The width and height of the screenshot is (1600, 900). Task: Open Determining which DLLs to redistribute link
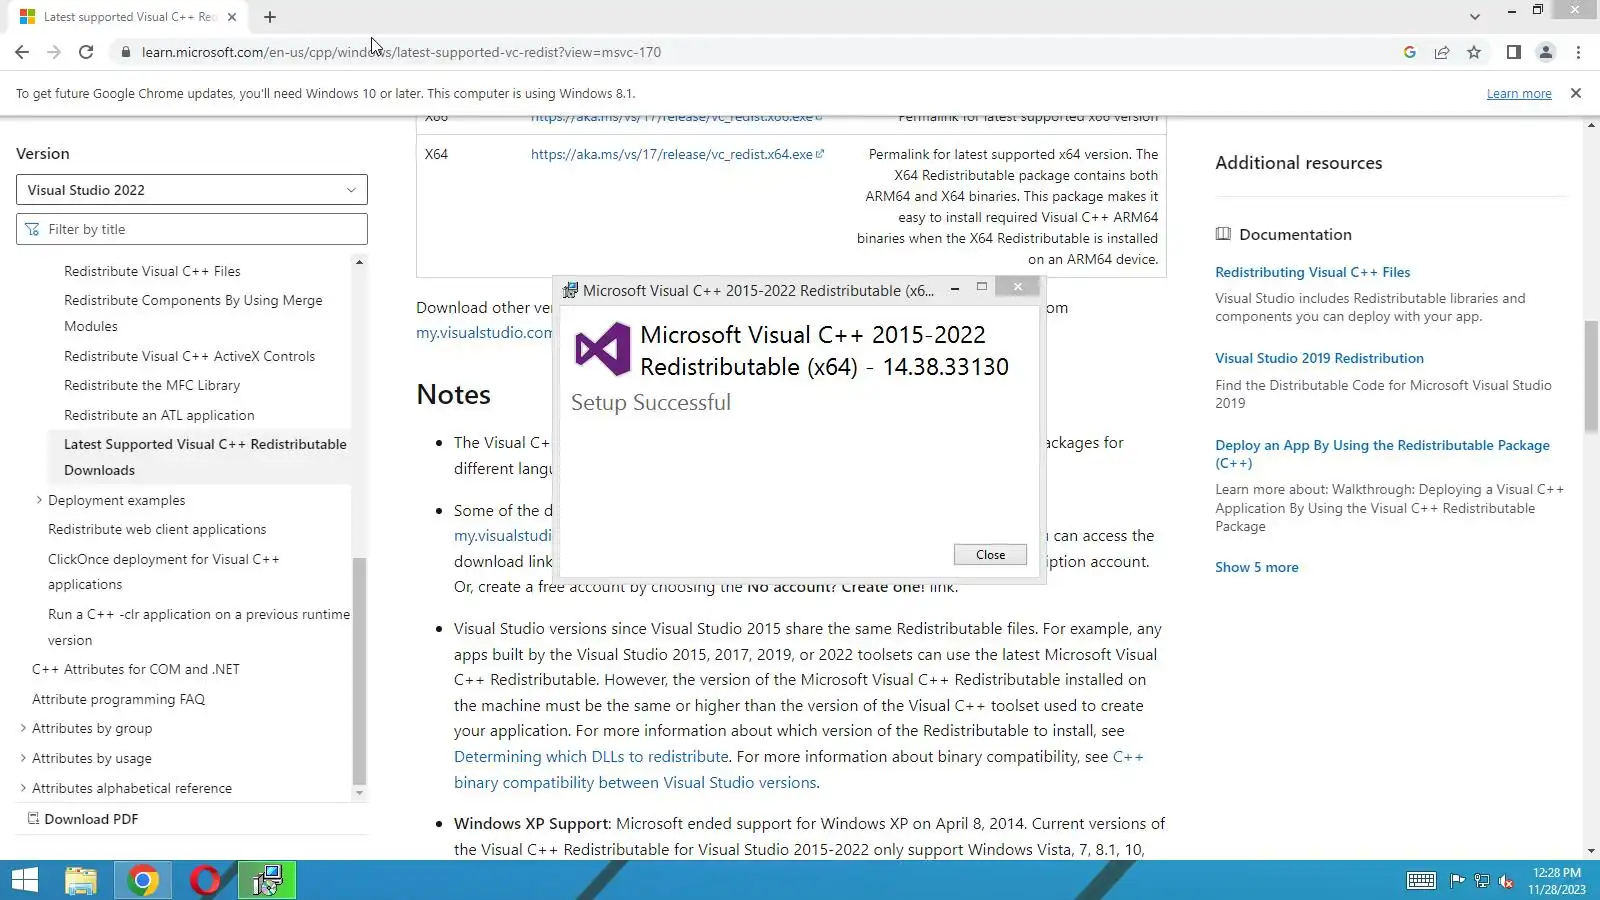coord(591,757)
